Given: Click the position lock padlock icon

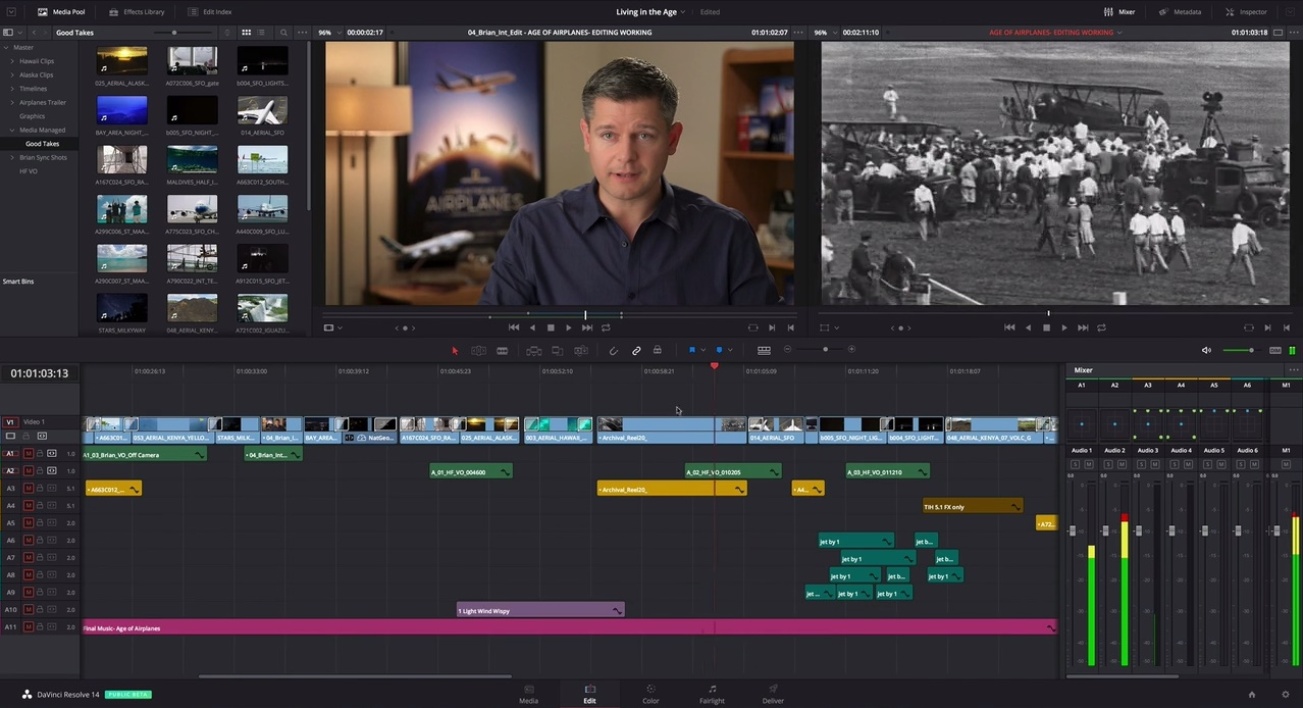Looking at the screenshot, I should pyautogui.click(x=657, y=350).
